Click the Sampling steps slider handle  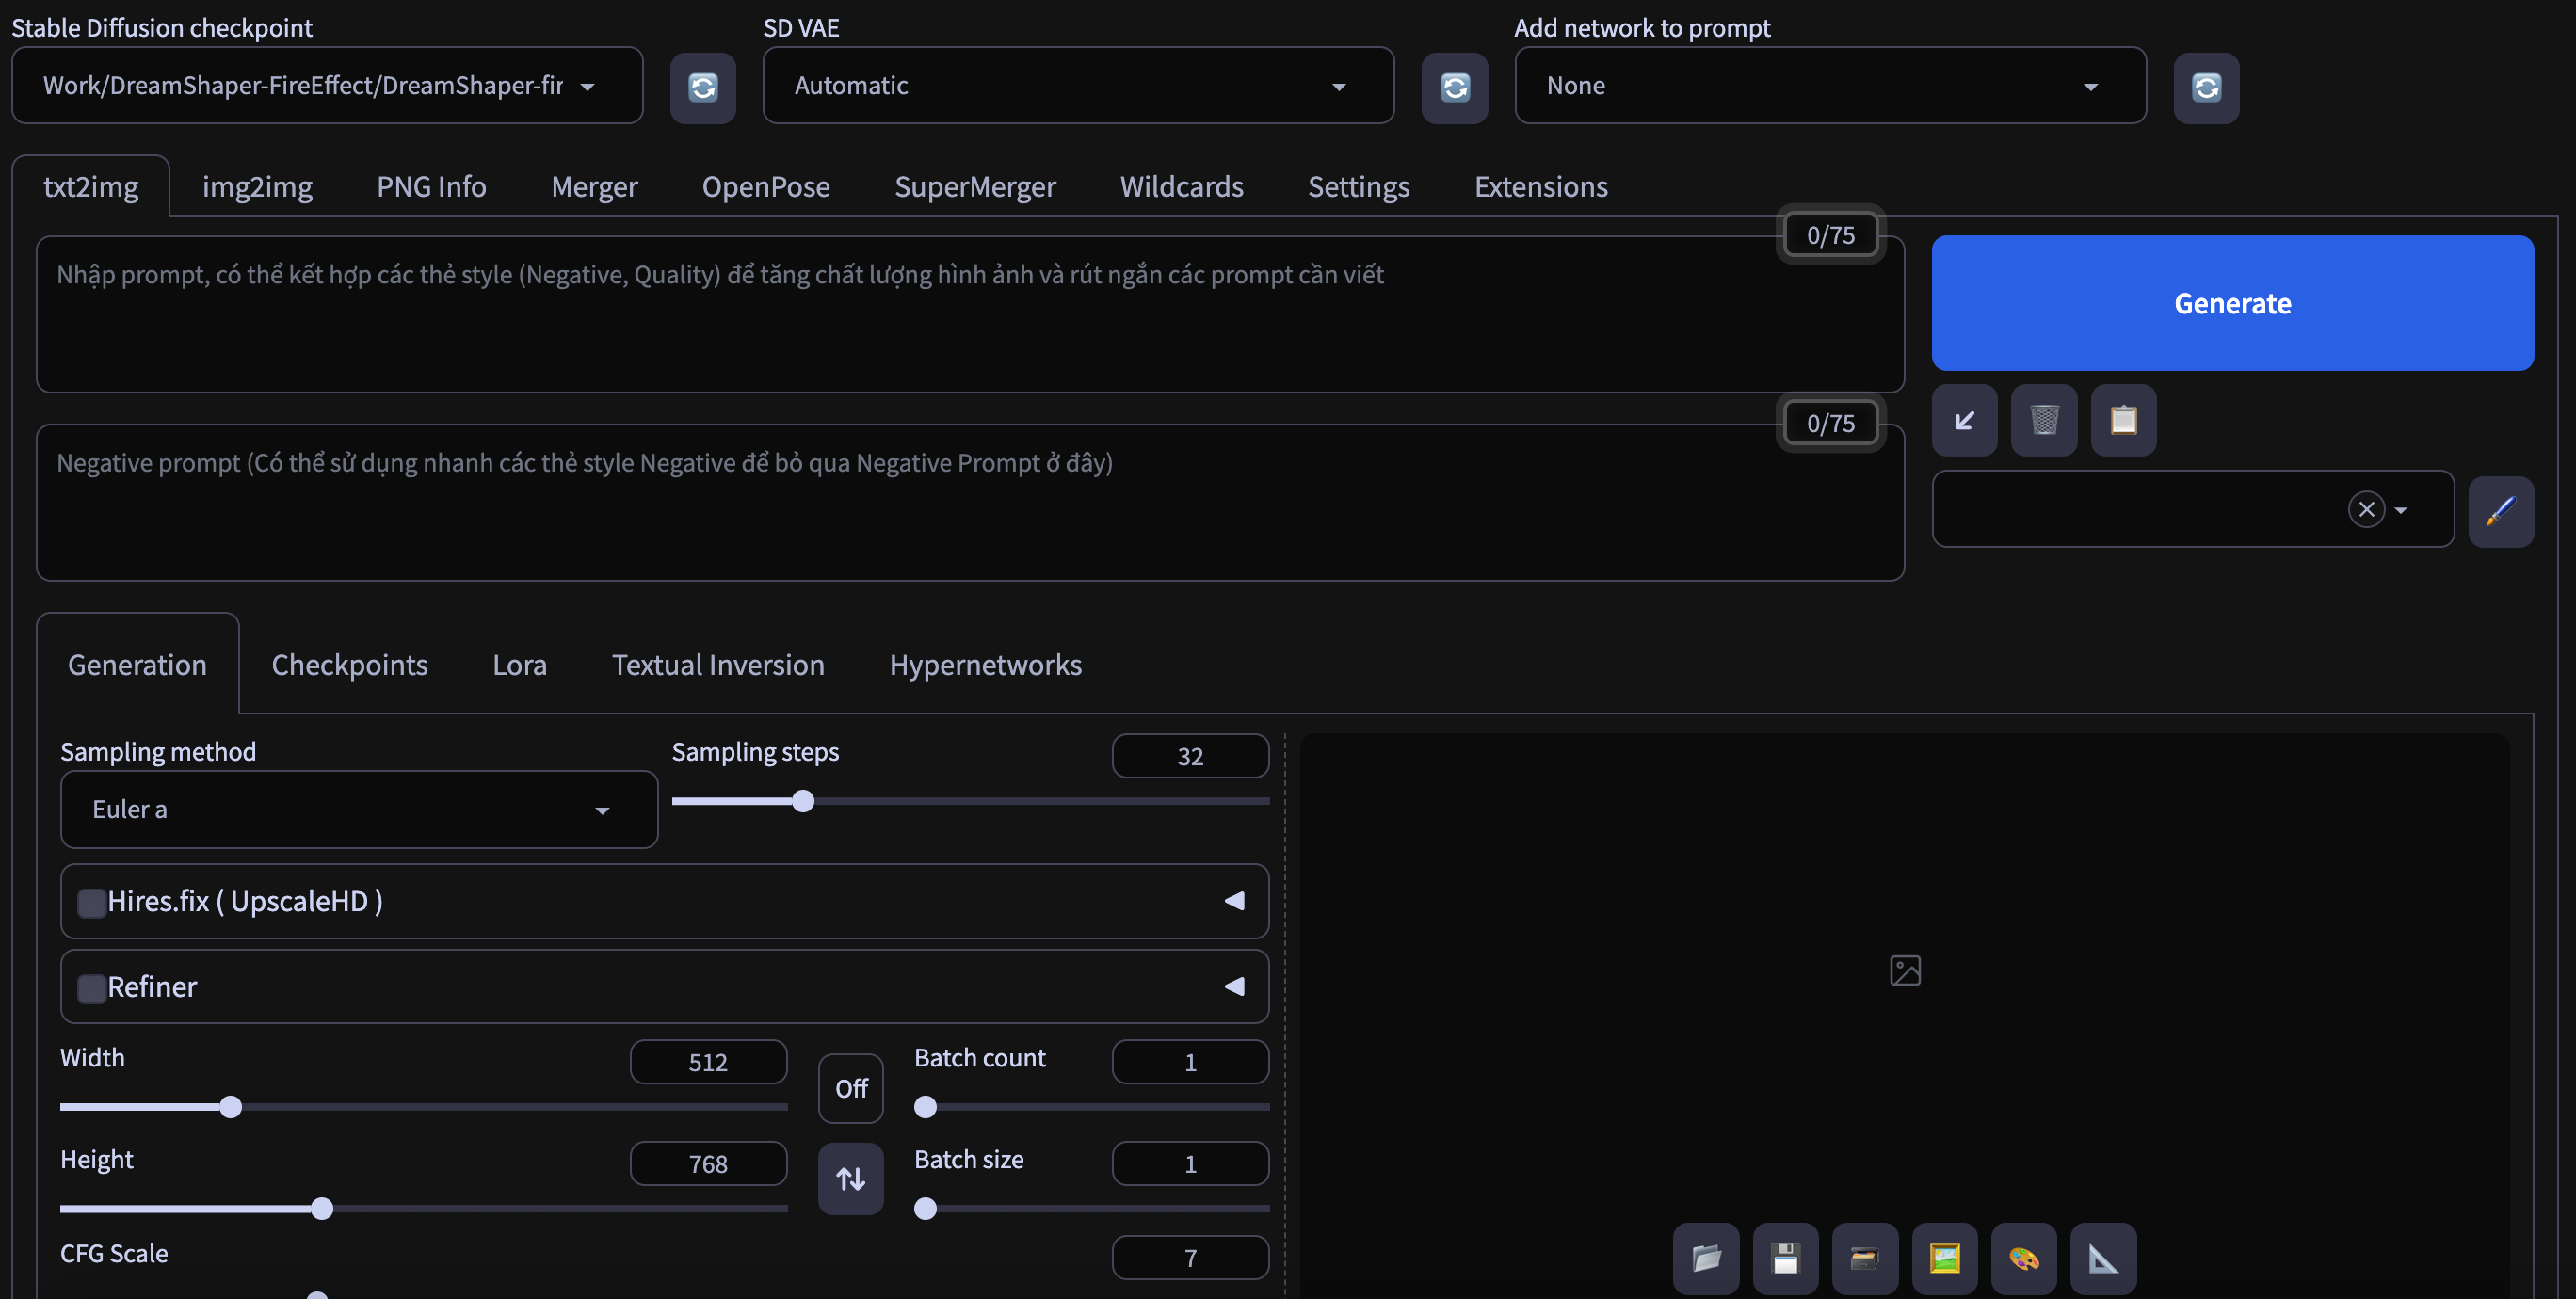(x=802, y=801)
